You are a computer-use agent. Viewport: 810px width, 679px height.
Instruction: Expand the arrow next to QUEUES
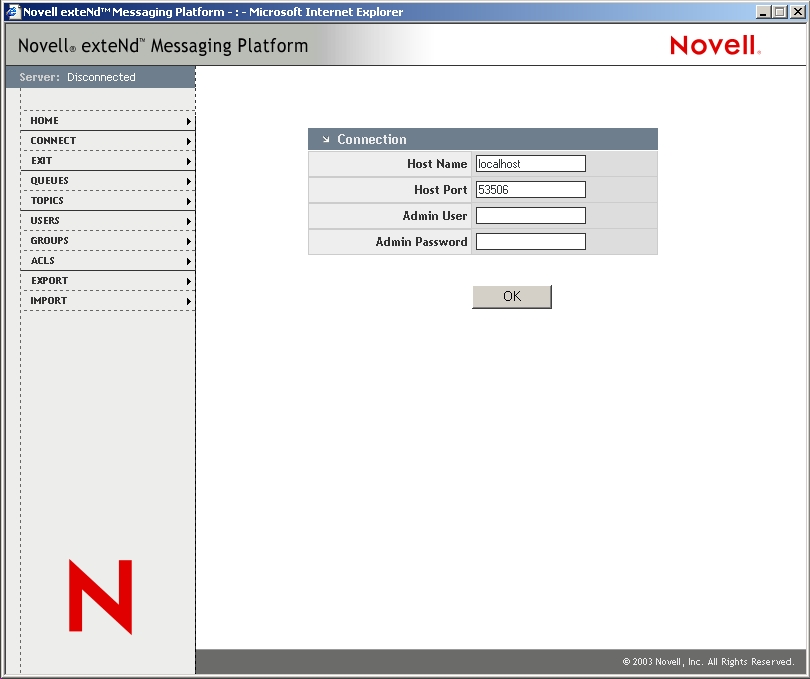coord(189,181)
